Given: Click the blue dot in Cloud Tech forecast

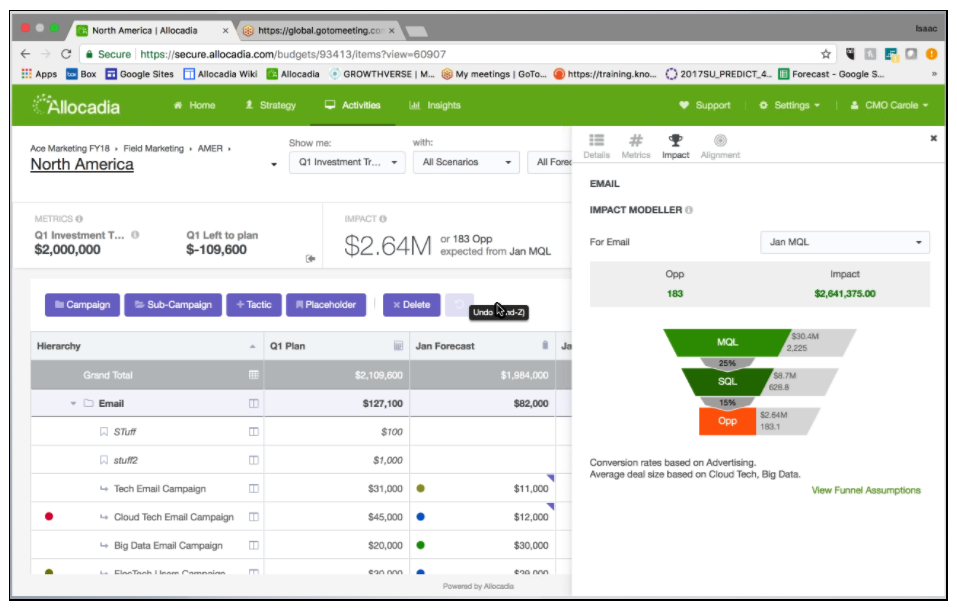Looking at the screenshot, I should (421, 517).
